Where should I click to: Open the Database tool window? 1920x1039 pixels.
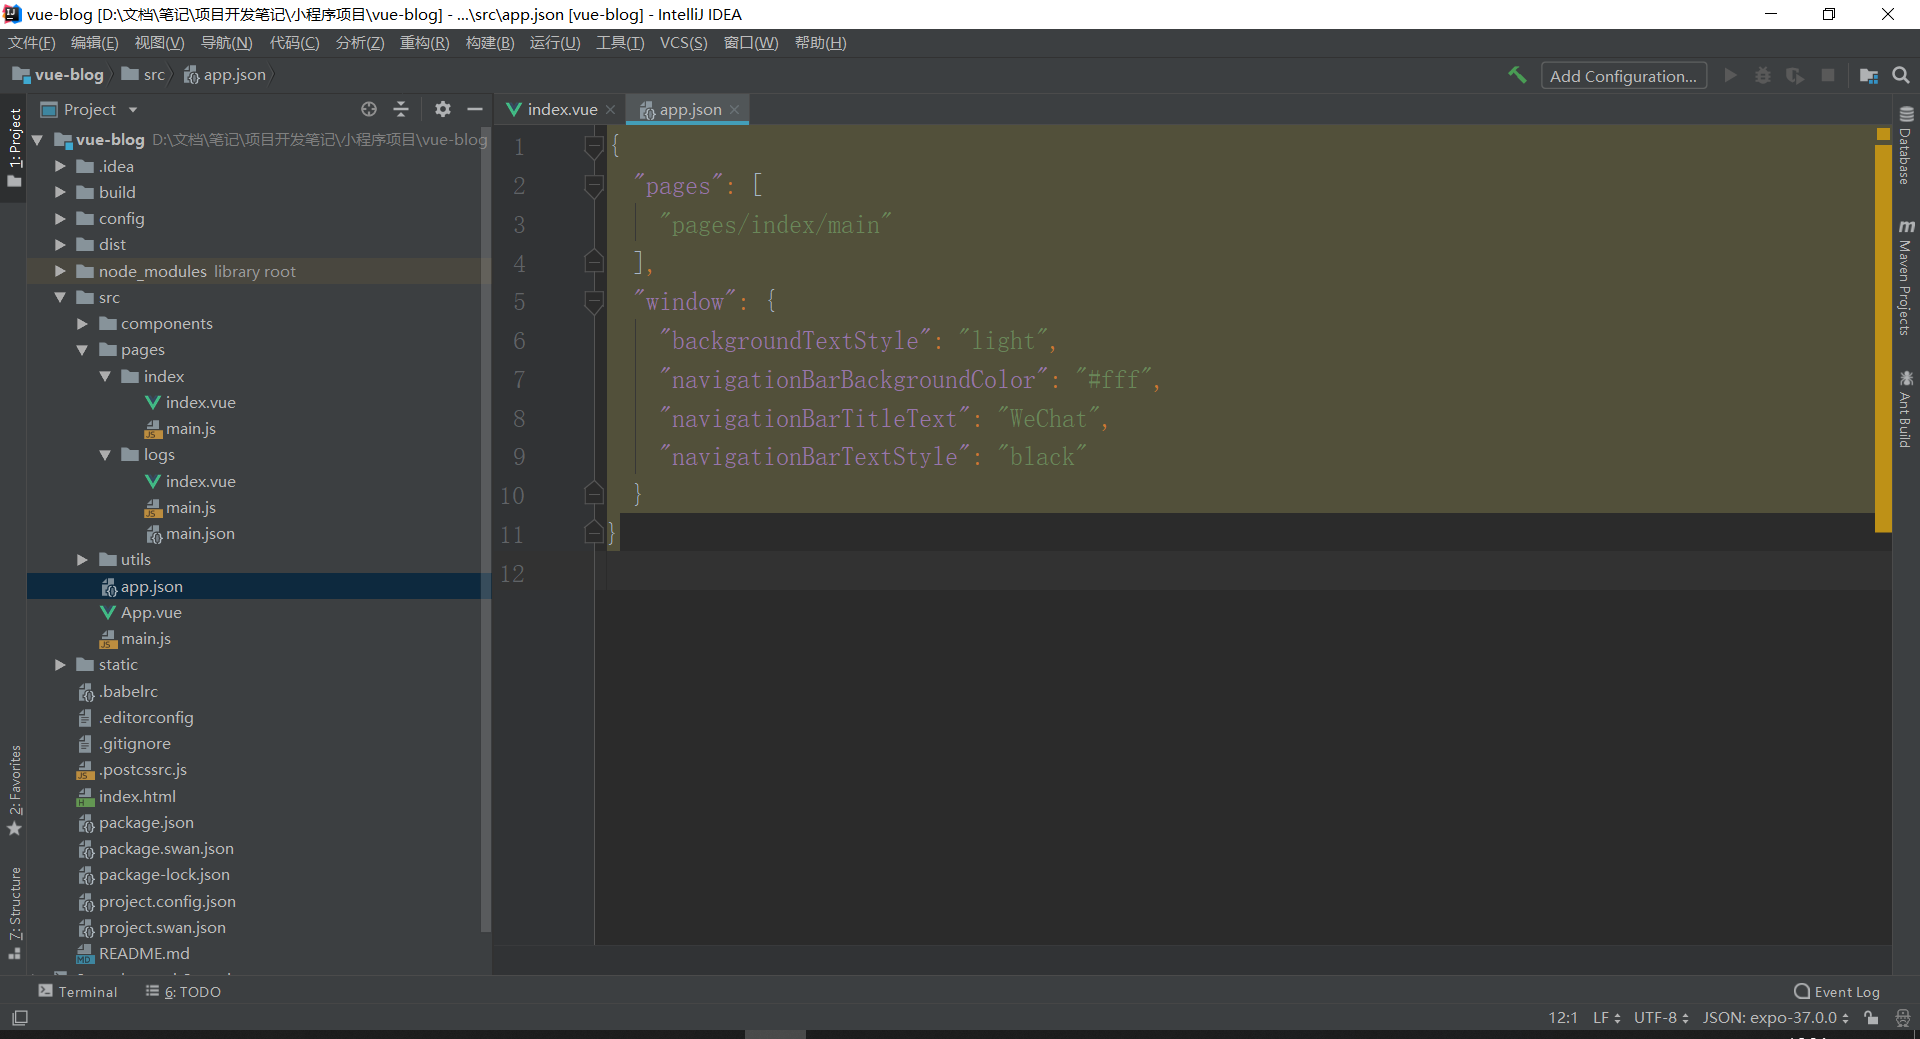1906,145
